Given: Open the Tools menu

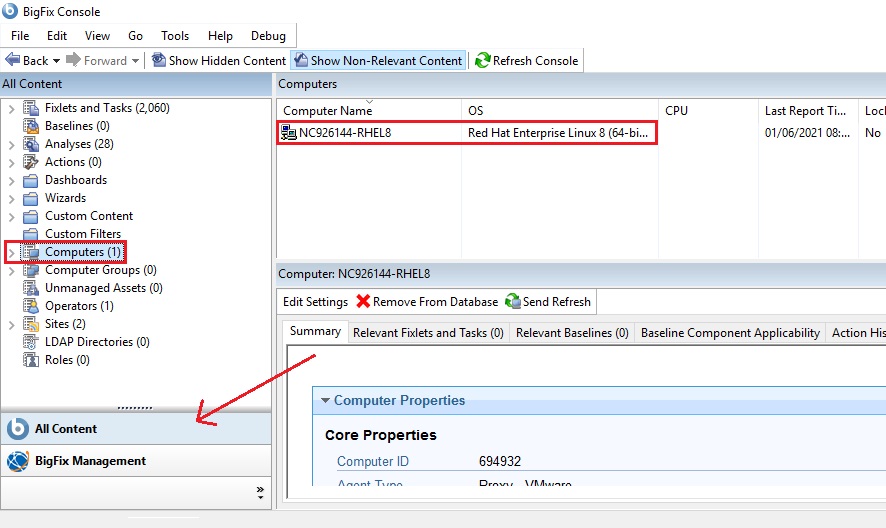Looking at the screenshot, I should point(175,36).
